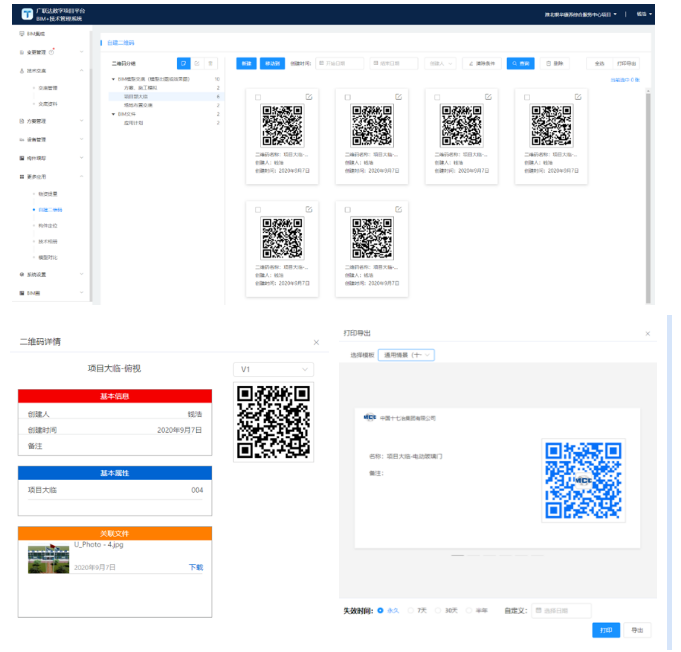This screenshot has width=681, height=652.
Task: Expand the 方案管理 sidebar section chevron
Action: click(x=82, y=121)
